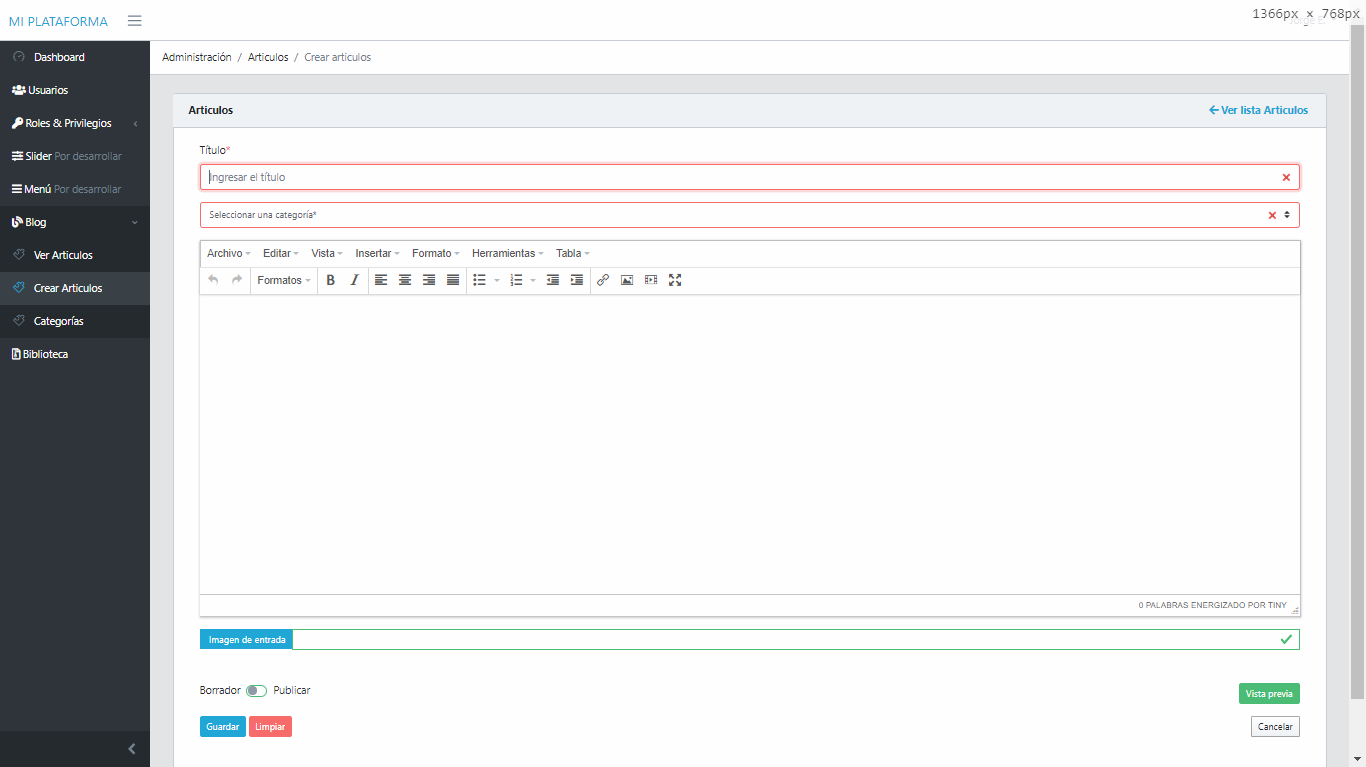This screenshot has width=1366, height=767.
Task: Insert a hyperlink with link icon
Action: (603, 280)
